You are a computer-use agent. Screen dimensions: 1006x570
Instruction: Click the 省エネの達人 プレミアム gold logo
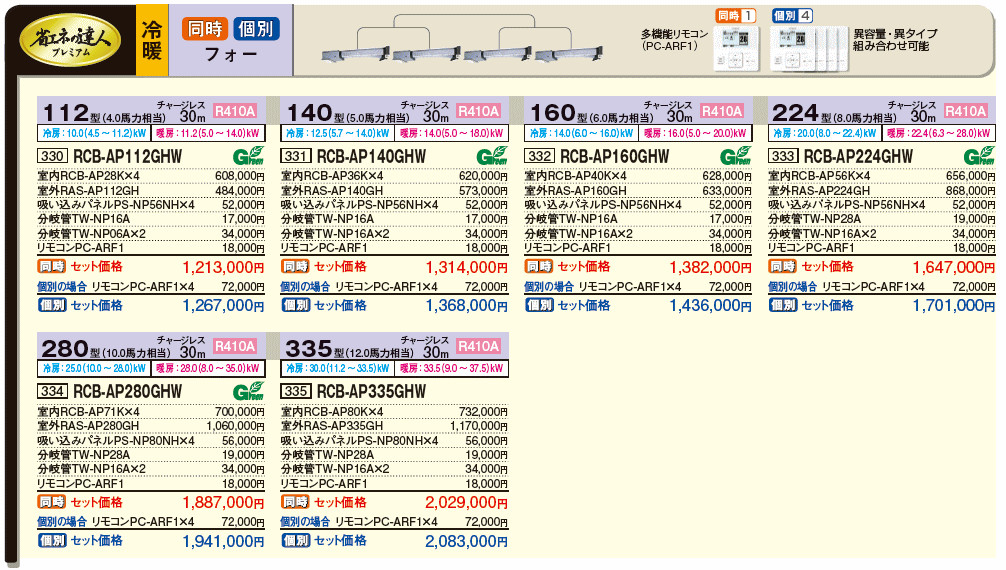pos(71,40)
